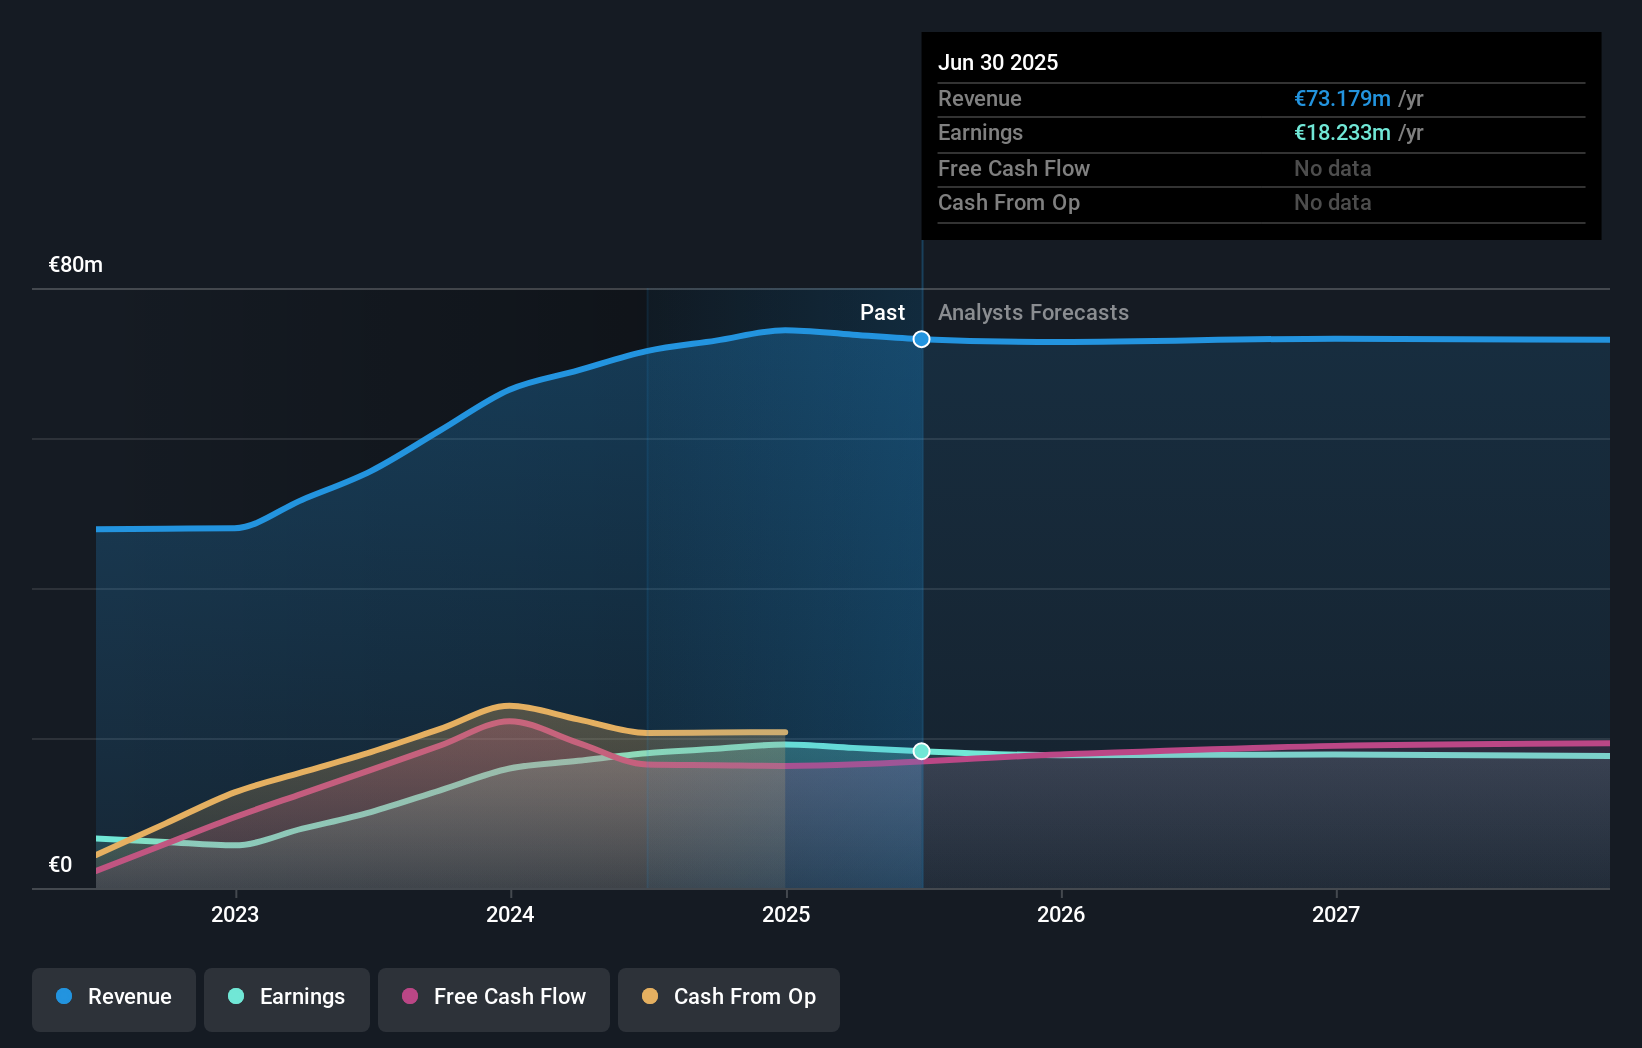Select the Revenue data point marker on the chart

tap(921, 339)
